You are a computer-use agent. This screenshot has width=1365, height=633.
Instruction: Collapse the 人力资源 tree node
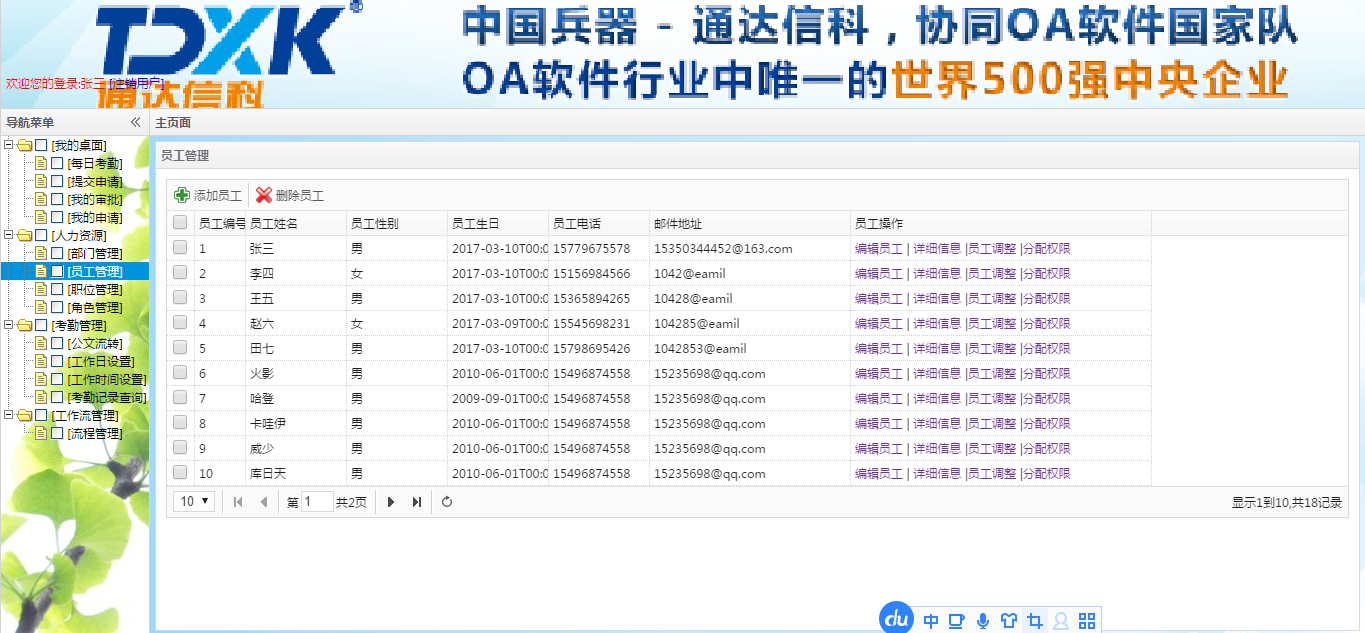pyautogui.click(x=9, y=236)
